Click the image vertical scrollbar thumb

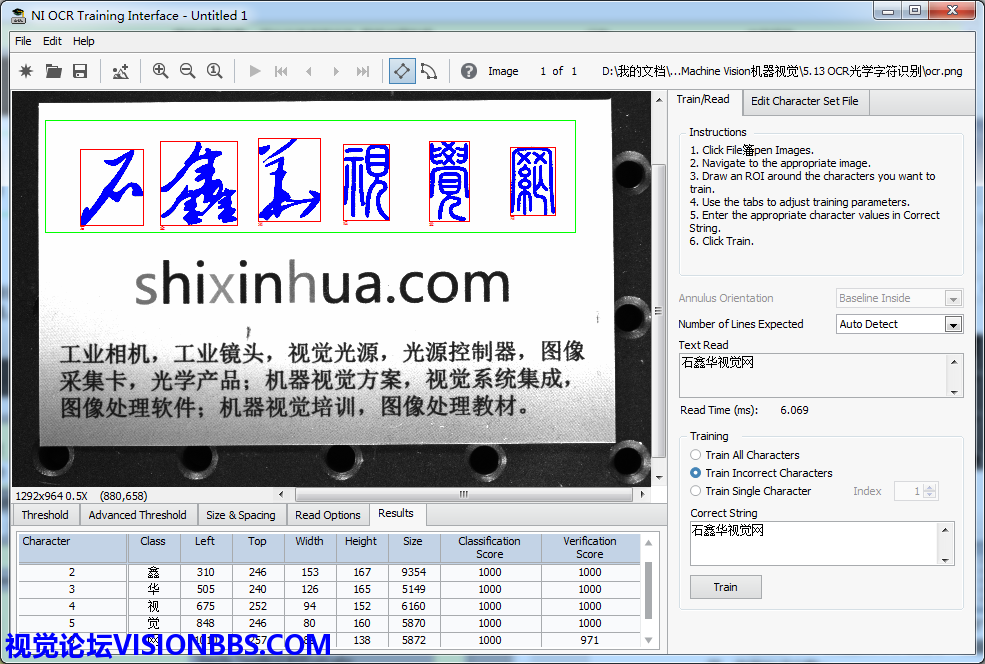point(658,312)
